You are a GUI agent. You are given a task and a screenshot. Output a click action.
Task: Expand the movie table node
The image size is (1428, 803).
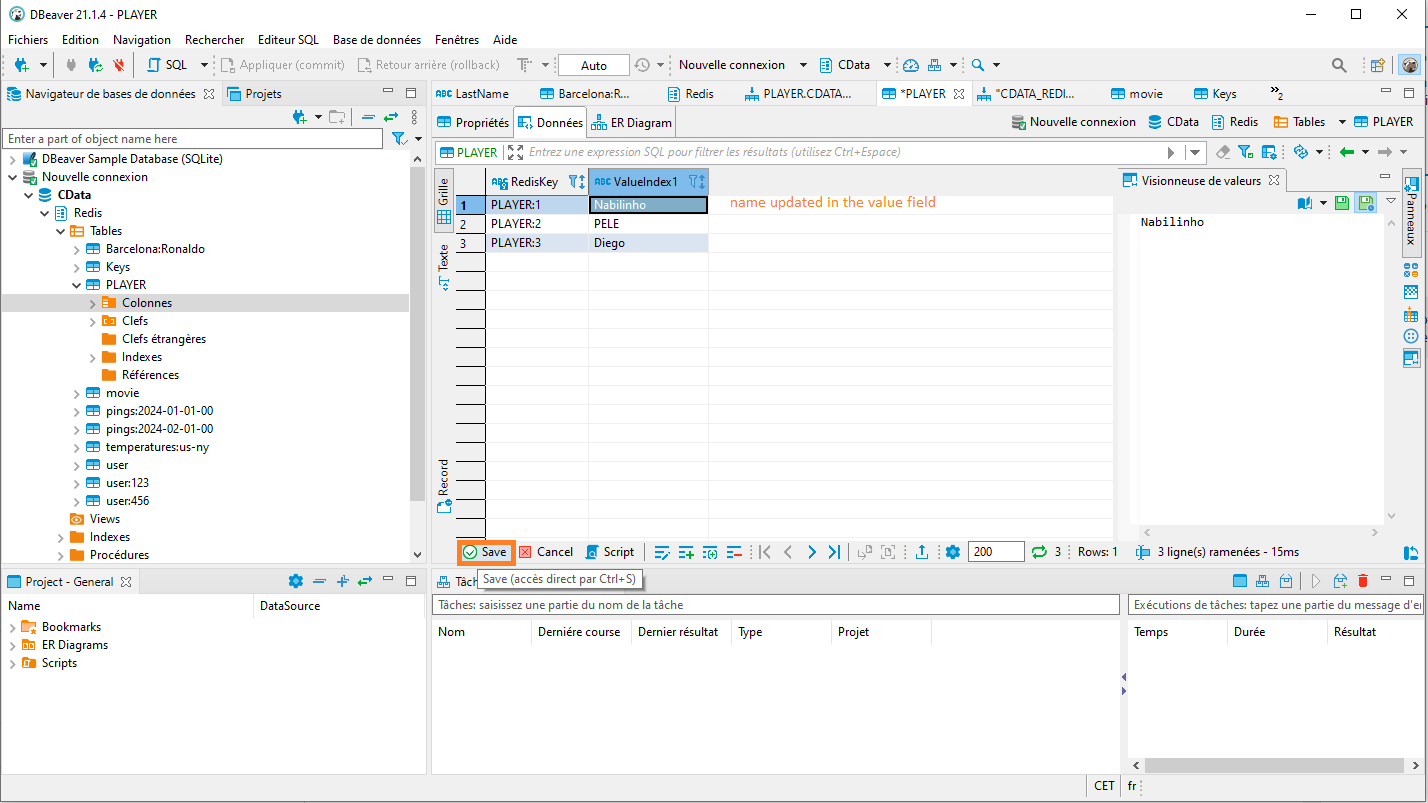77,393
